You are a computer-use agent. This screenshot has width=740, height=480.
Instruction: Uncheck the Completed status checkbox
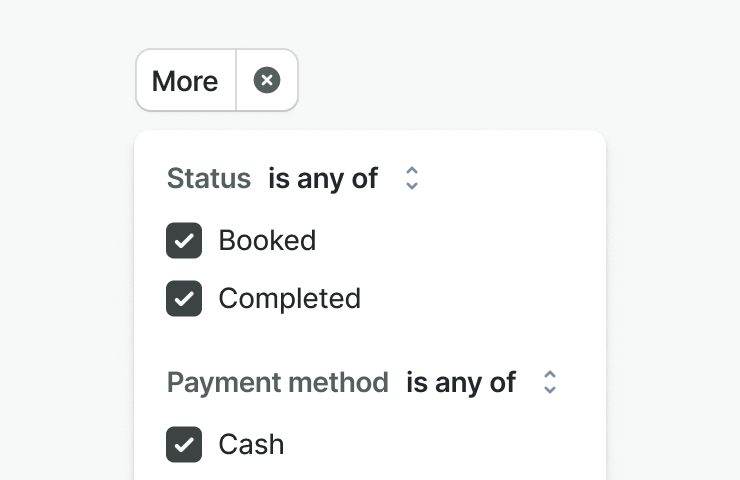[x=184, y=299]
